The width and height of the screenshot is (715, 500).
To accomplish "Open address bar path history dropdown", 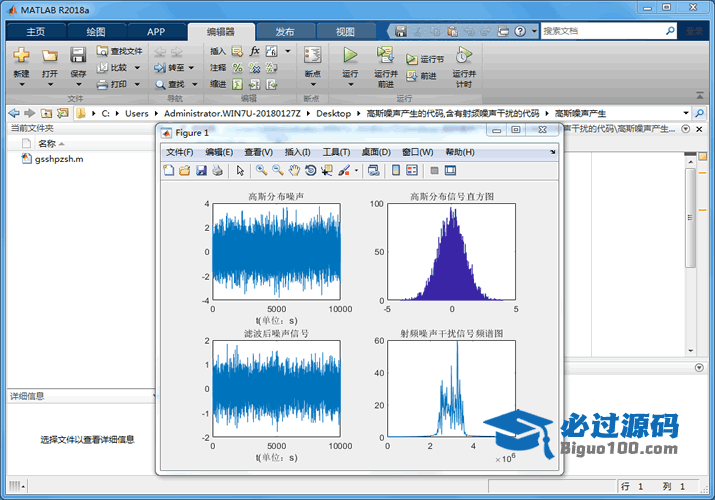I will [686, 113].
